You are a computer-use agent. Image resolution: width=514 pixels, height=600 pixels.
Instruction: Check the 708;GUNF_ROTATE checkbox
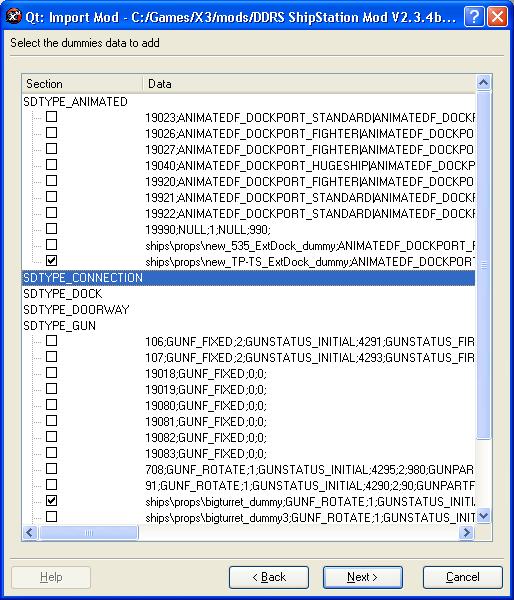tap(51, 469)
